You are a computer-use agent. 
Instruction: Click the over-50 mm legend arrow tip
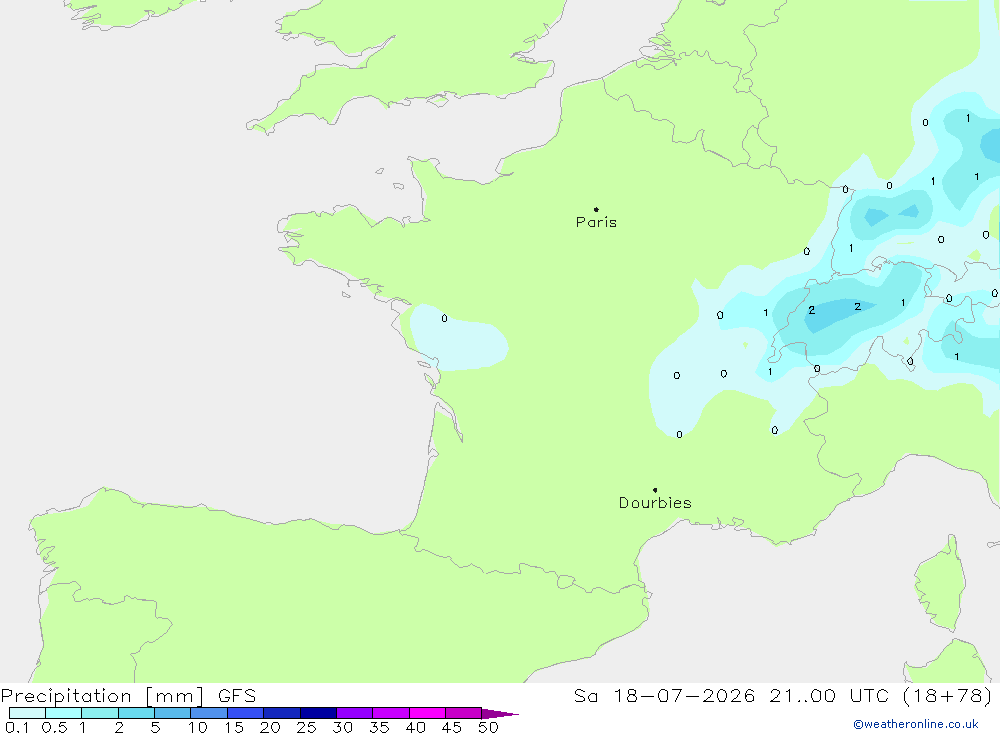[501, 714]
